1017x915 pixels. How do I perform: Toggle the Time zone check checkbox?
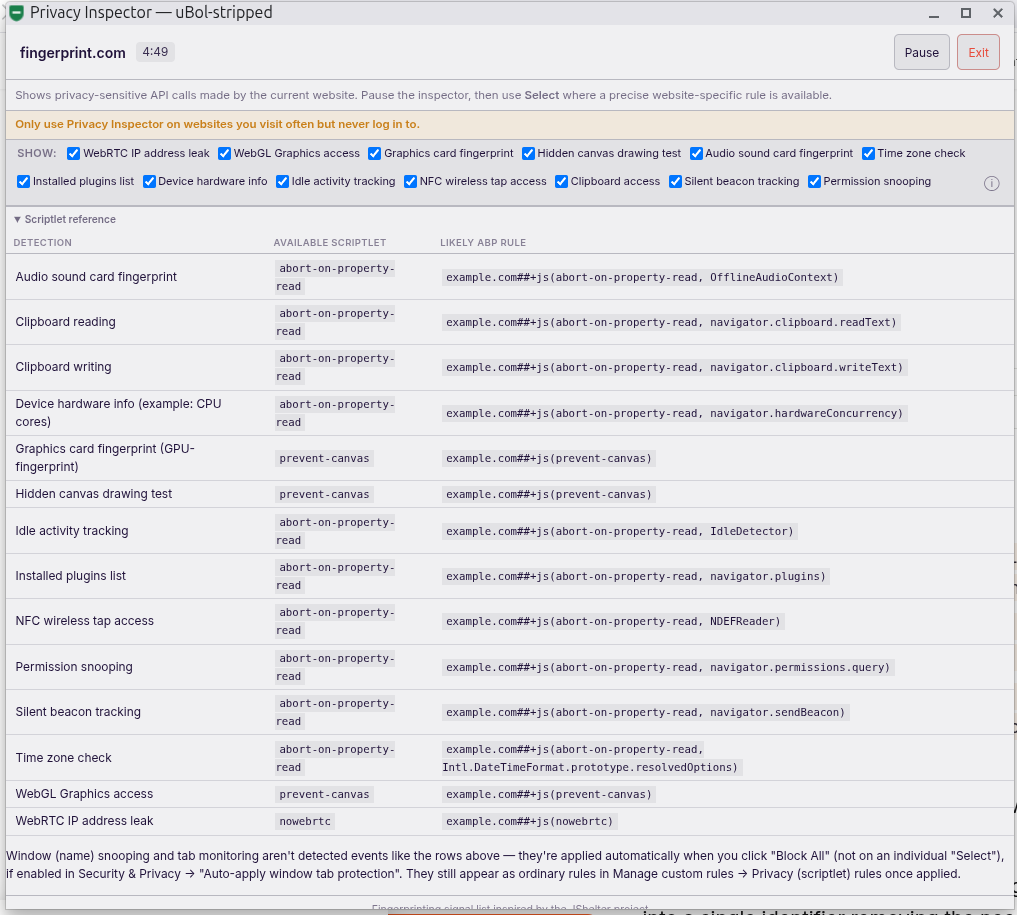click(868, 153)
